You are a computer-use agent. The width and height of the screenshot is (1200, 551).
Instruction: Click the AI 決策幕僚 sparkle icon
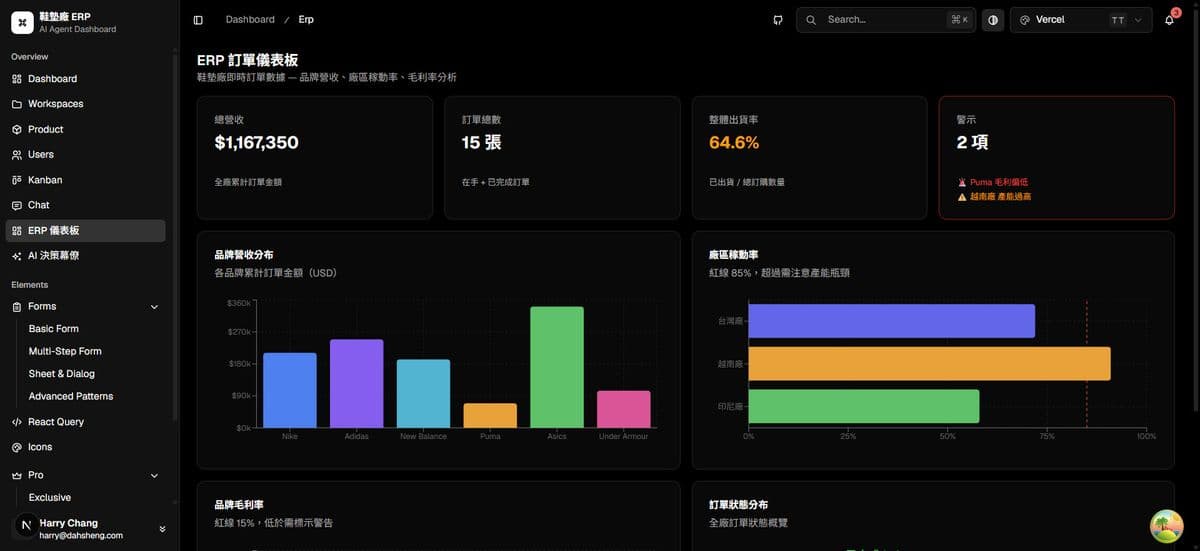[x=17, y=256]
